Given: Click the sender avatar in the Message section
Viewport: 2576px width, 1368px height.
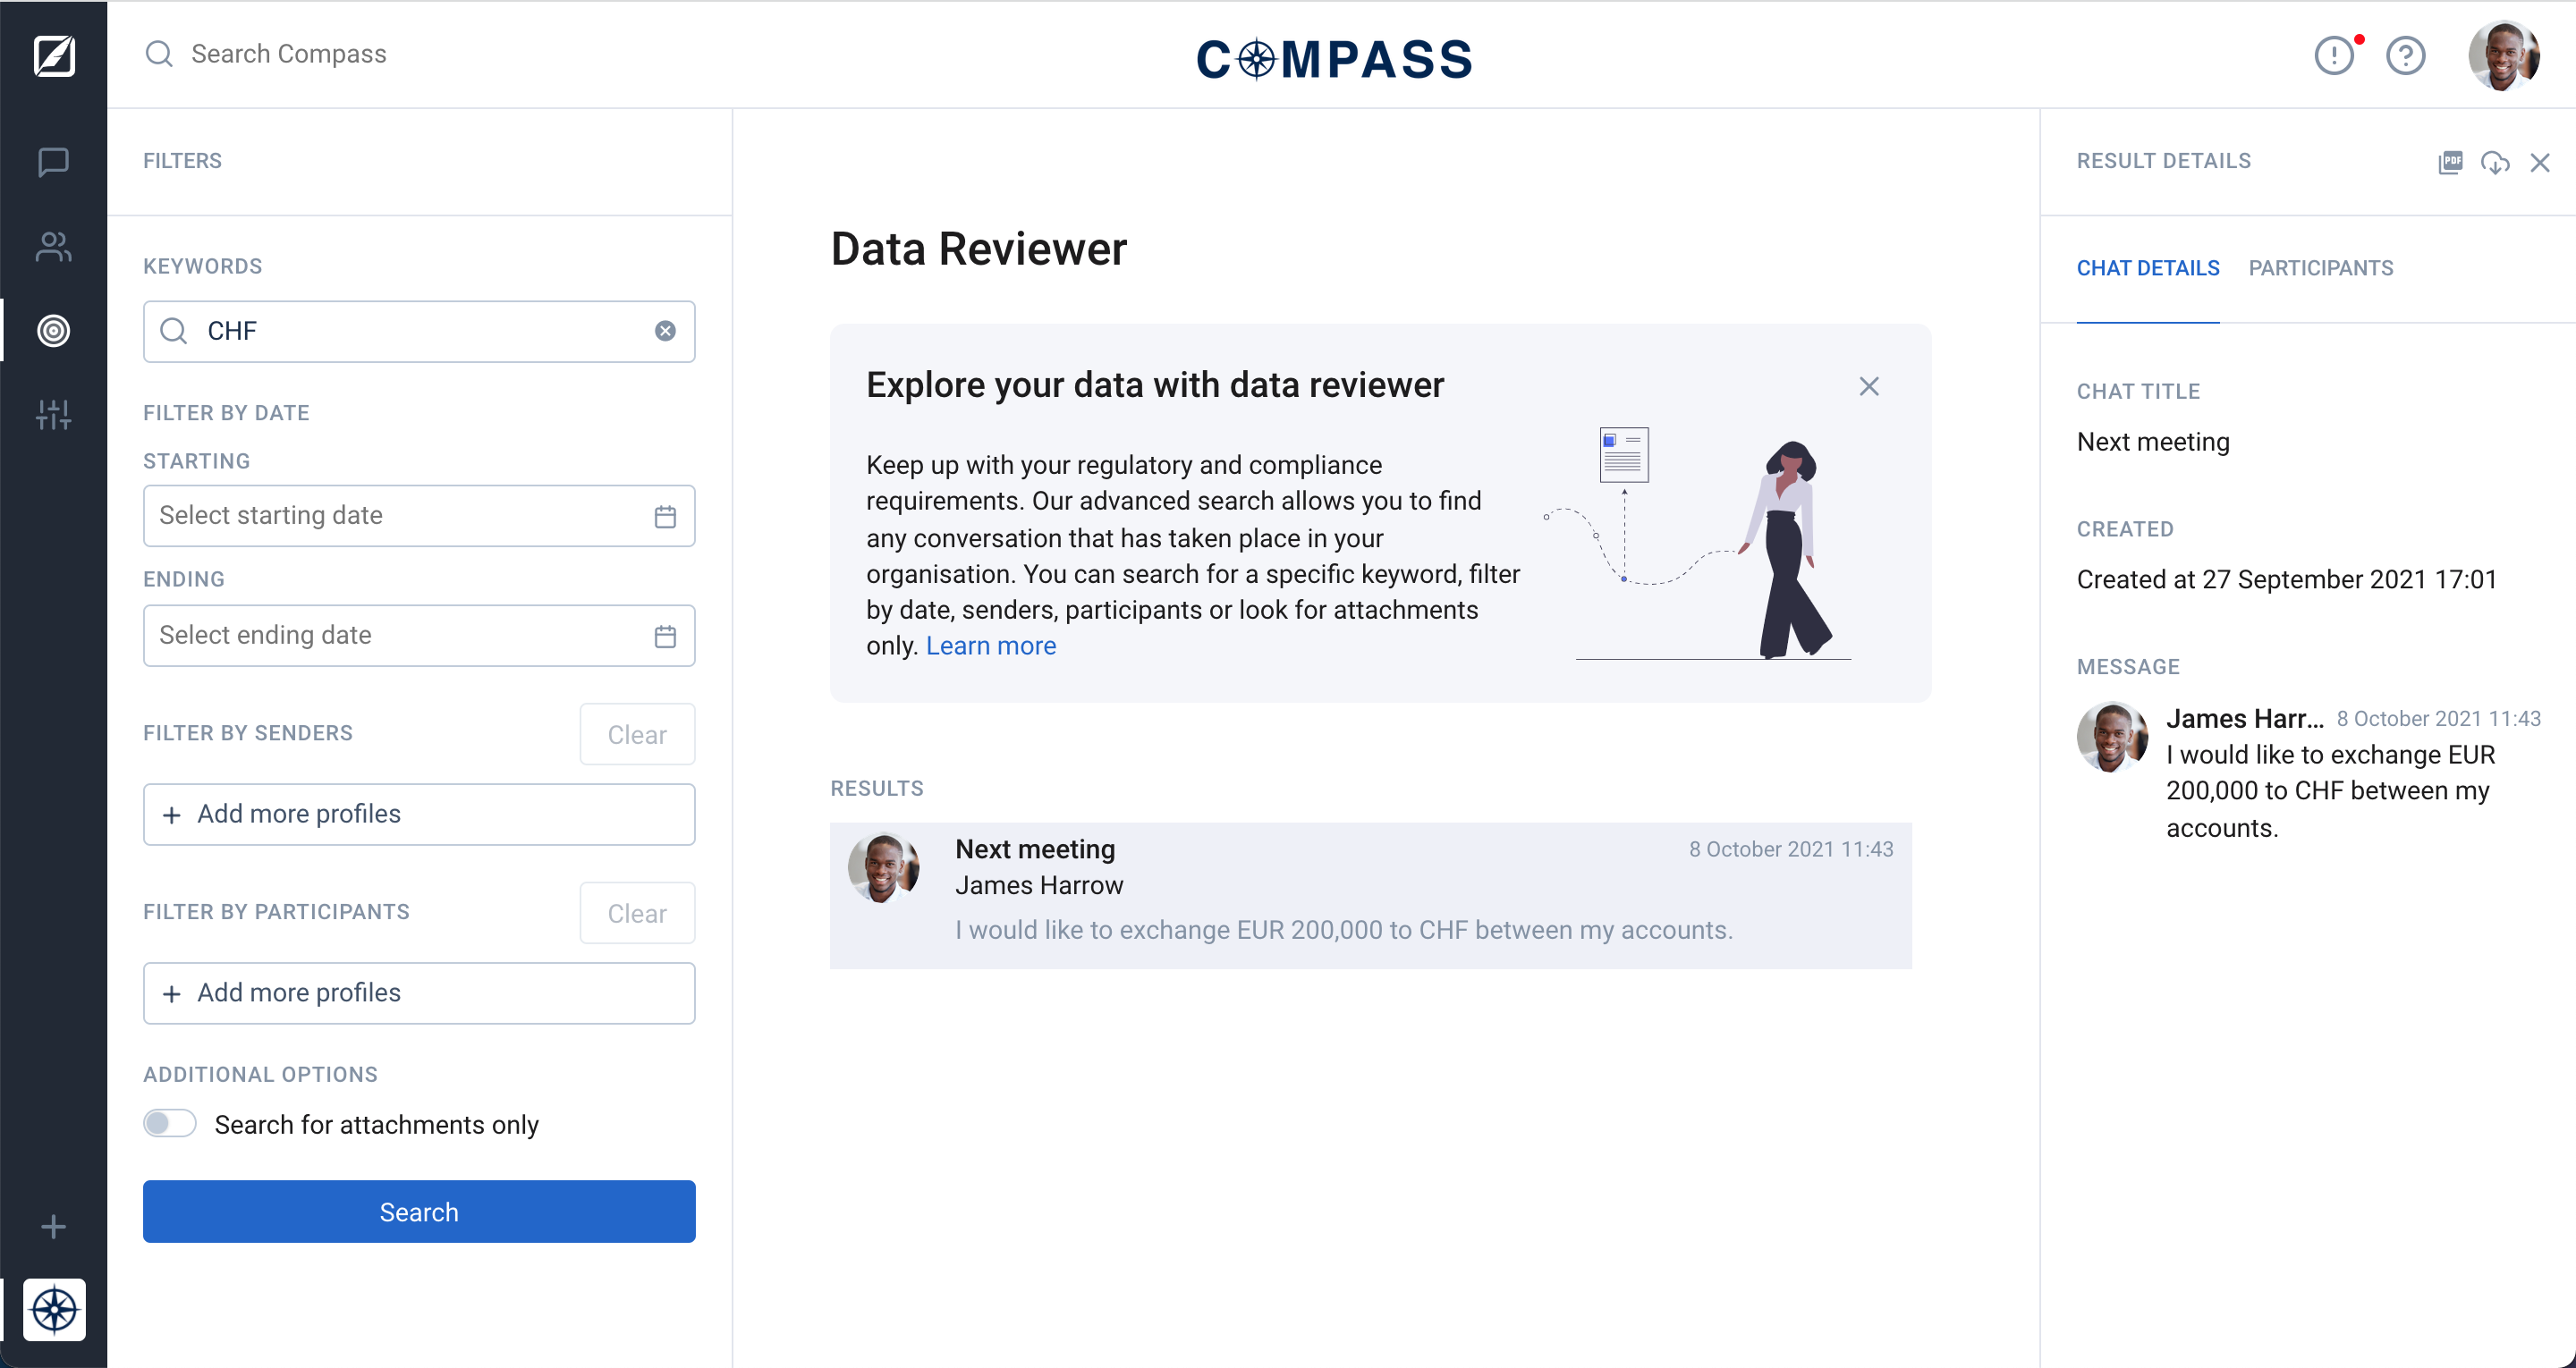Looking at the screenshot, I should (2112, 737).
